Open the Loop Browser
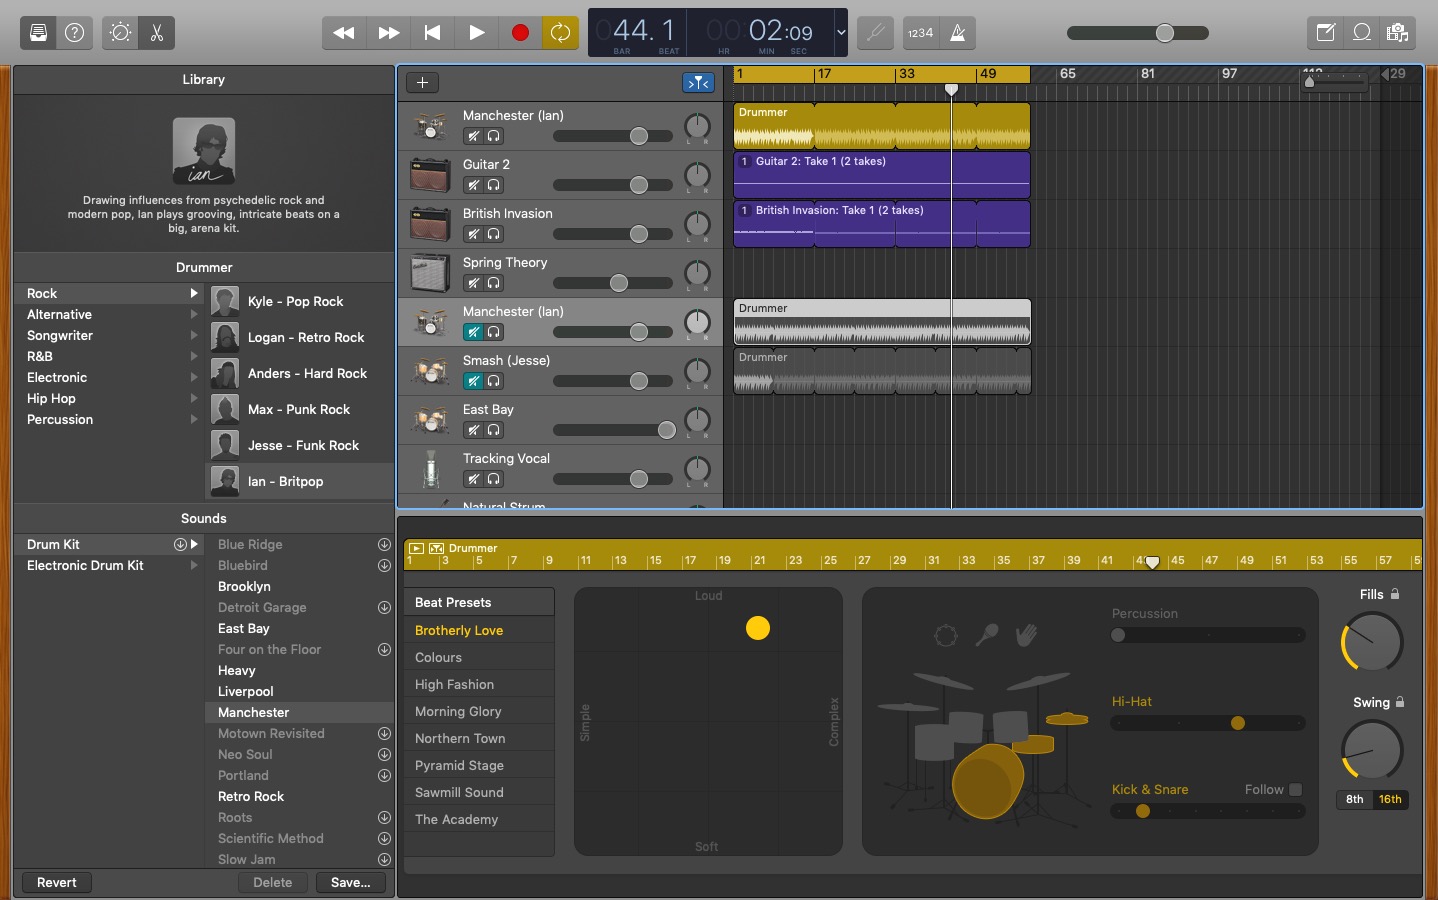 [1361, 32]
